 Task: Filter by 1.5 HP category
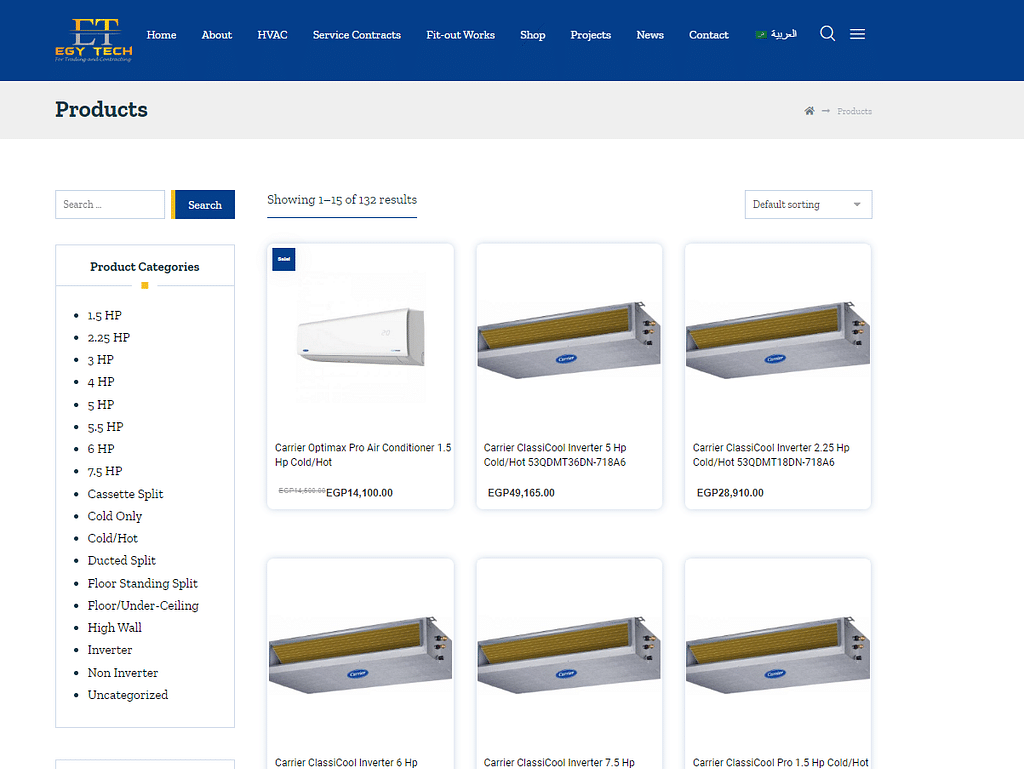(x=104, y=315)
